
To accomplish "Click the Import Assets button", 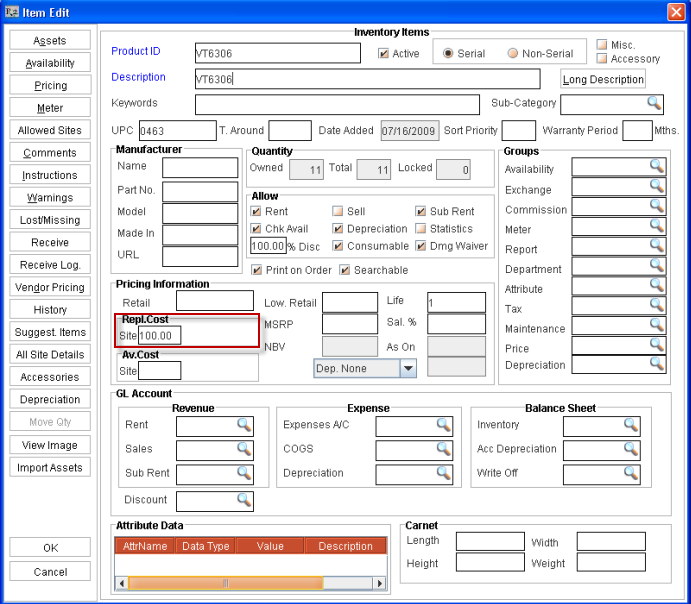I will click(50, 467).
